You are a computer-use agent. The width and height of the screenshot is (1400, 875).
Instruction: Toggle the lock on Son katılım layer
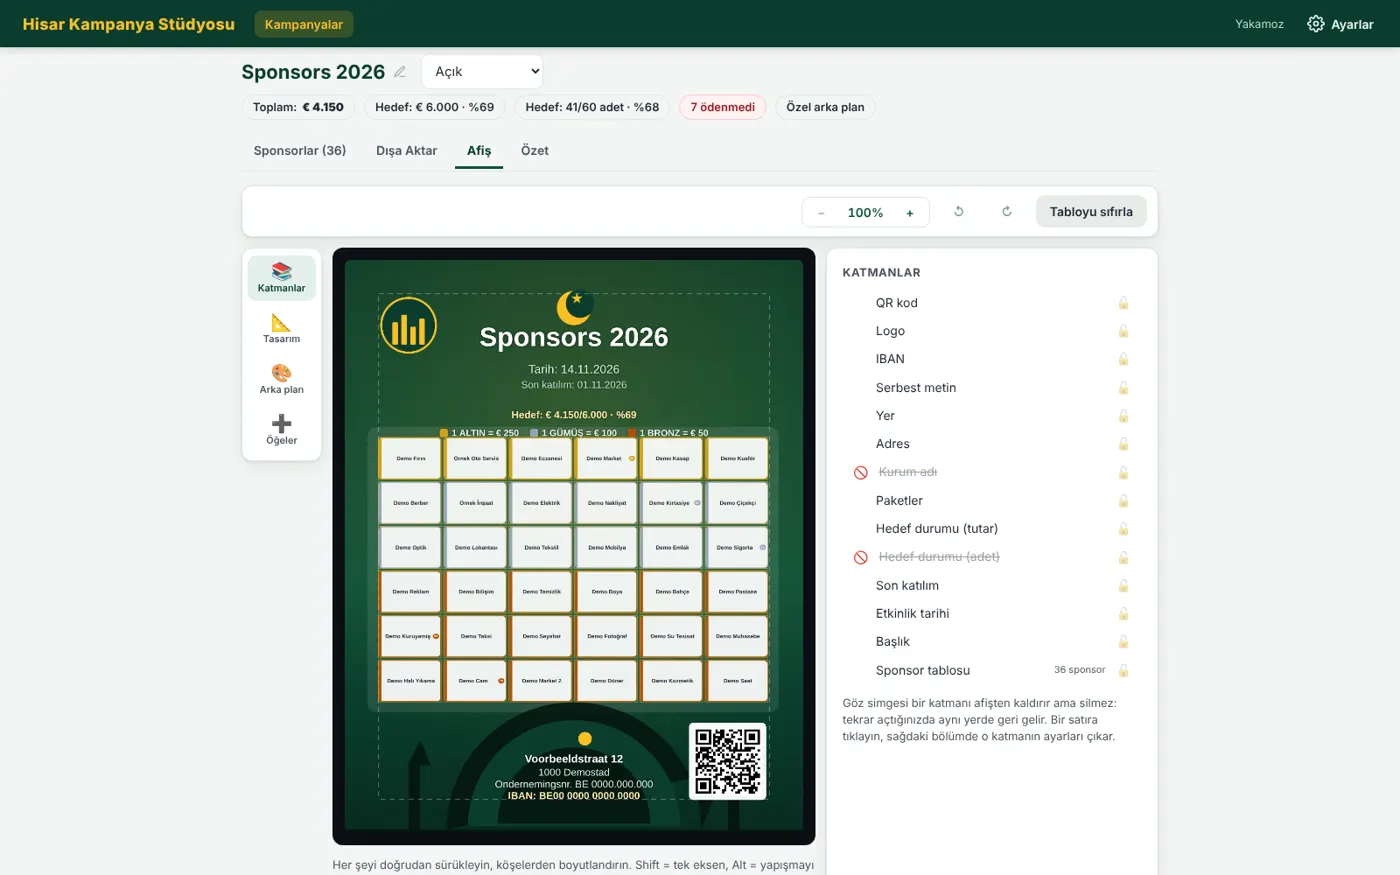point(1123,586)
